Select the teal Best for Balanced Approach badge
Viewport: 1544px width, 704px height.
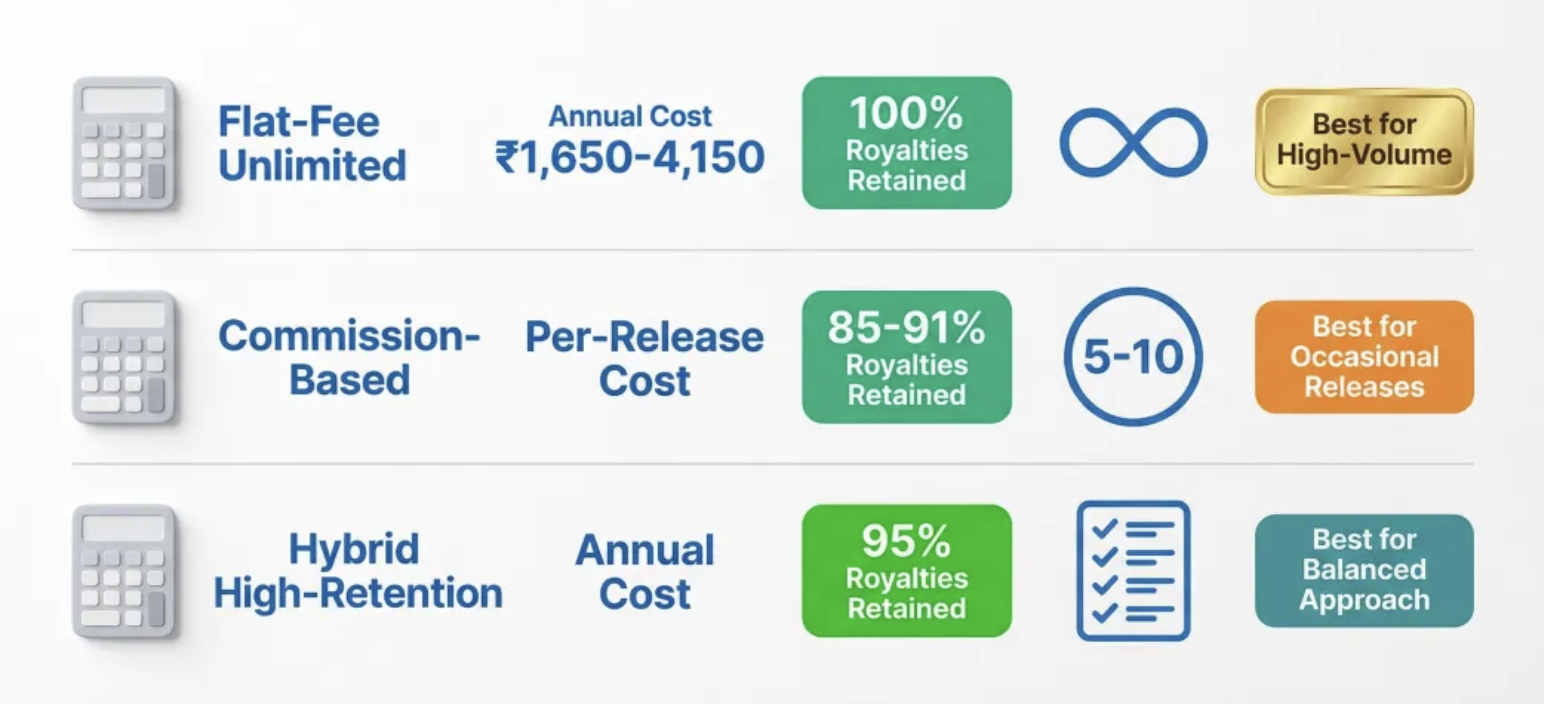[x=1364, y=571]
